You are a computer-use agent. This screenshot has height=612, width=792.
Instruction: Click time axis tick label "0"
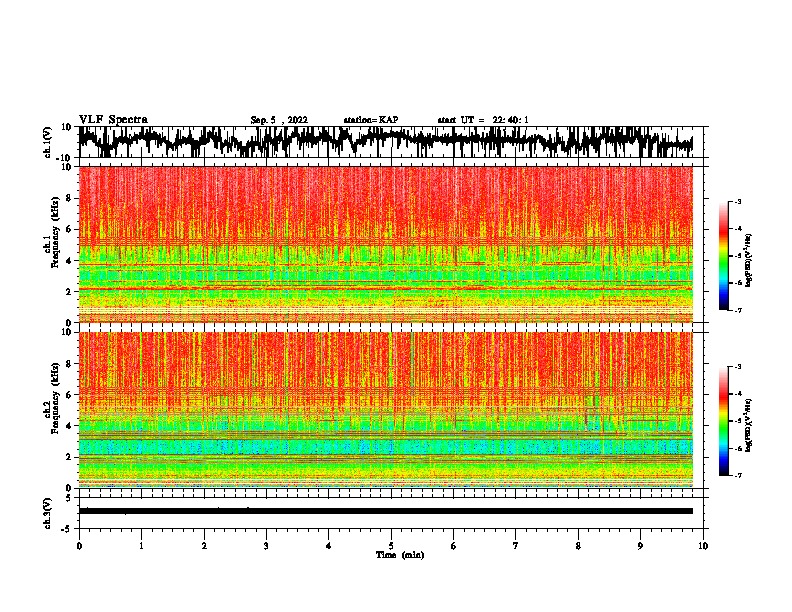pos(79,546)
